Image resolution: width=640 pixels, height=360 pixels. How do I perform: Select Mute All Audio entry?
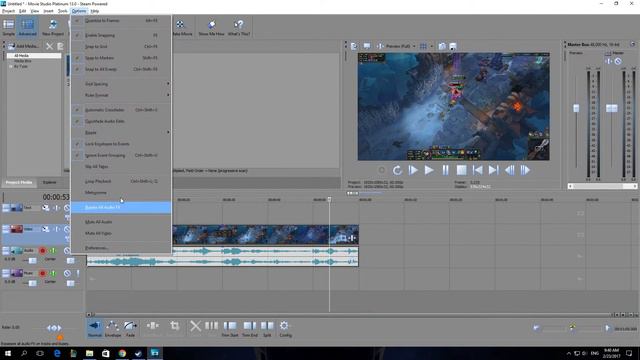click(x=121, y=222)
